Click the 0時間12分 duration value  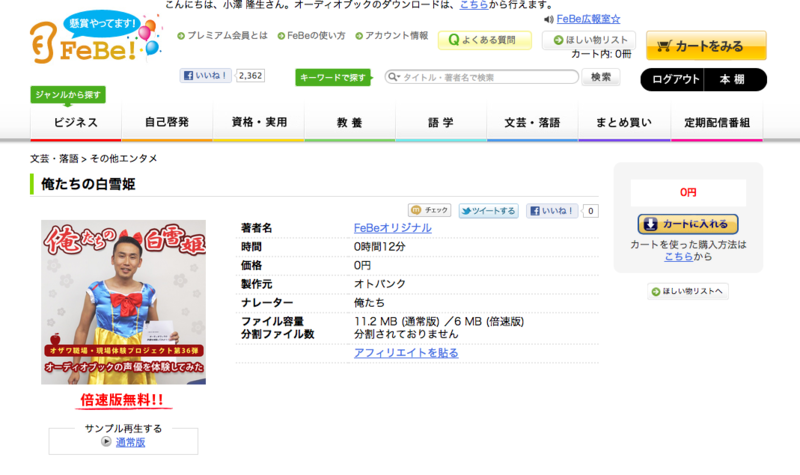pos(380,246)
